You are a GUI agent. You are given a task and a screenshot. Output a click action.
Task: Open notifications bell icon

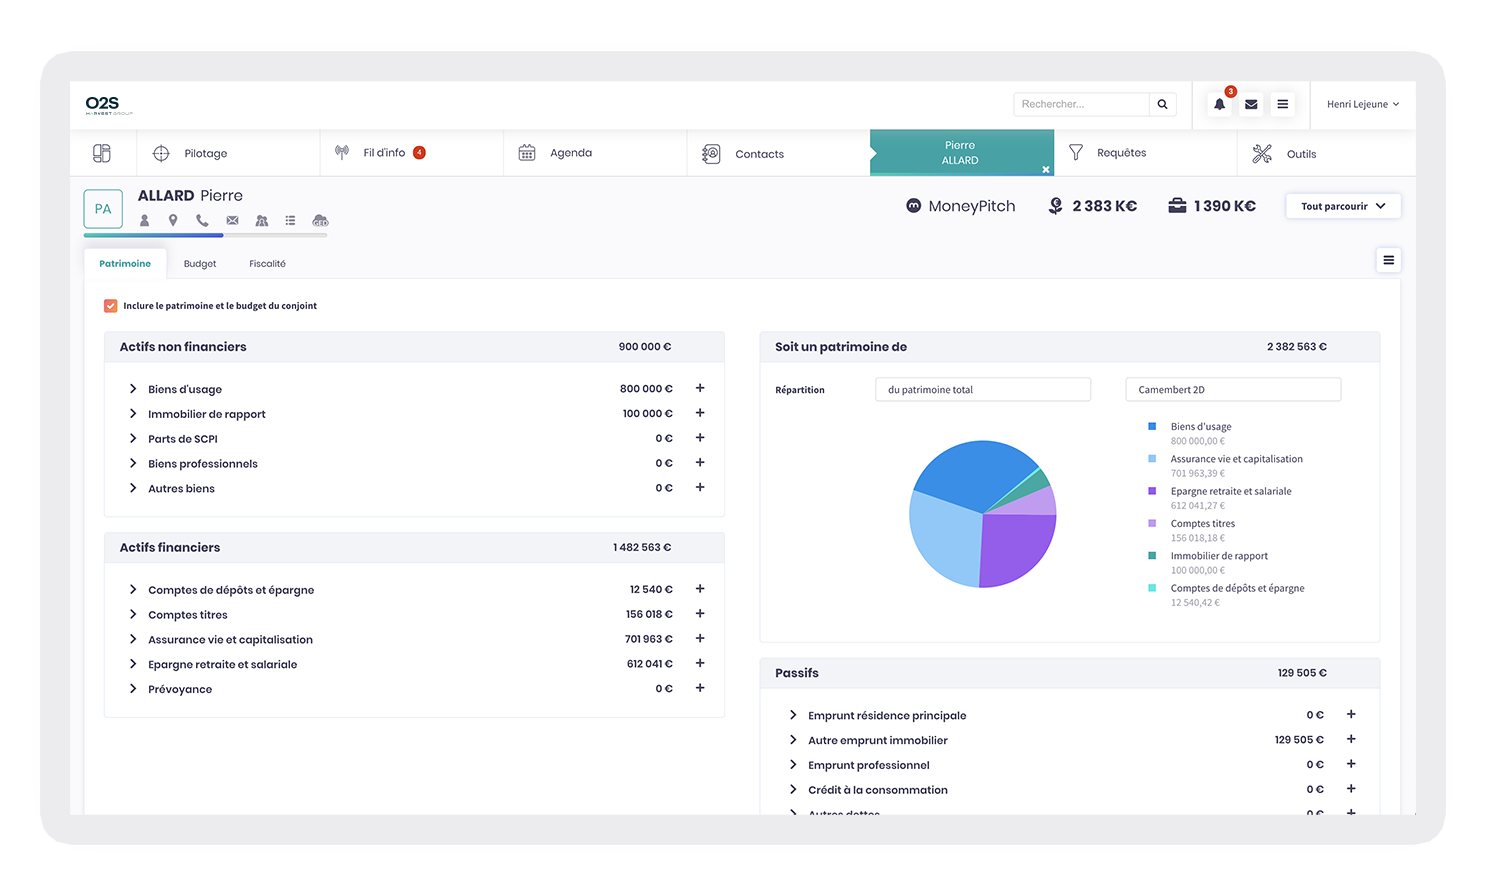[1219, 104]
